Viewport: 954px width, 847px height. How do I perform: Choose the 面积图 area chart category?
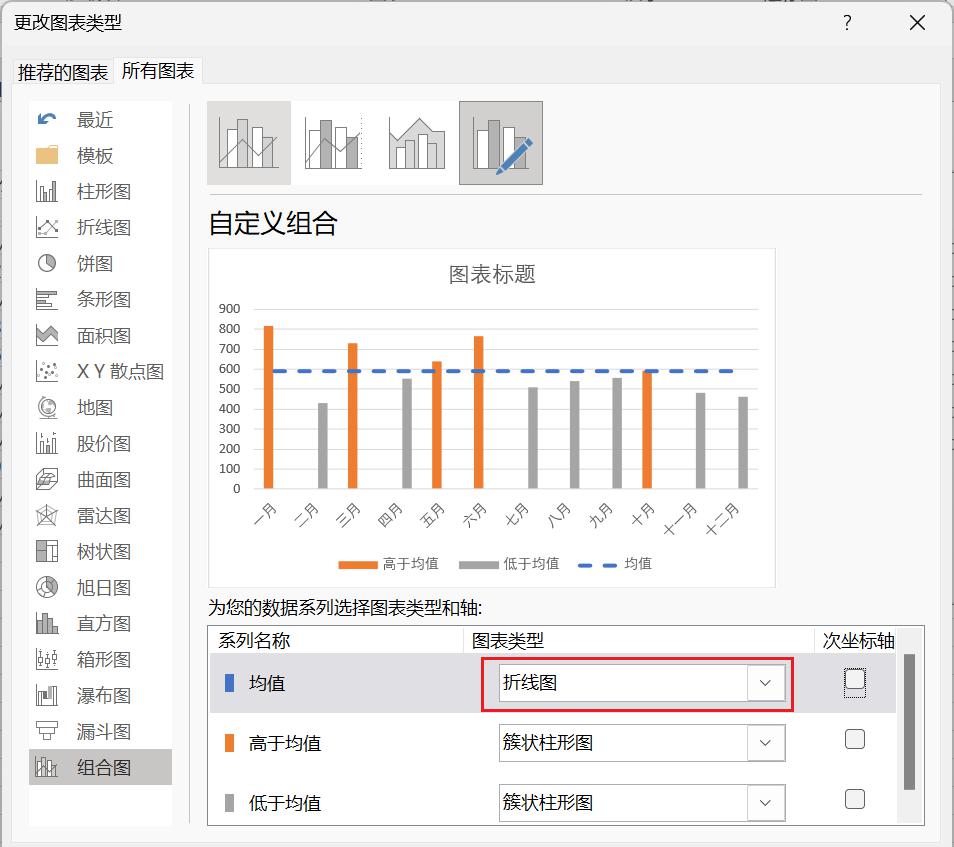pos(100,335)
